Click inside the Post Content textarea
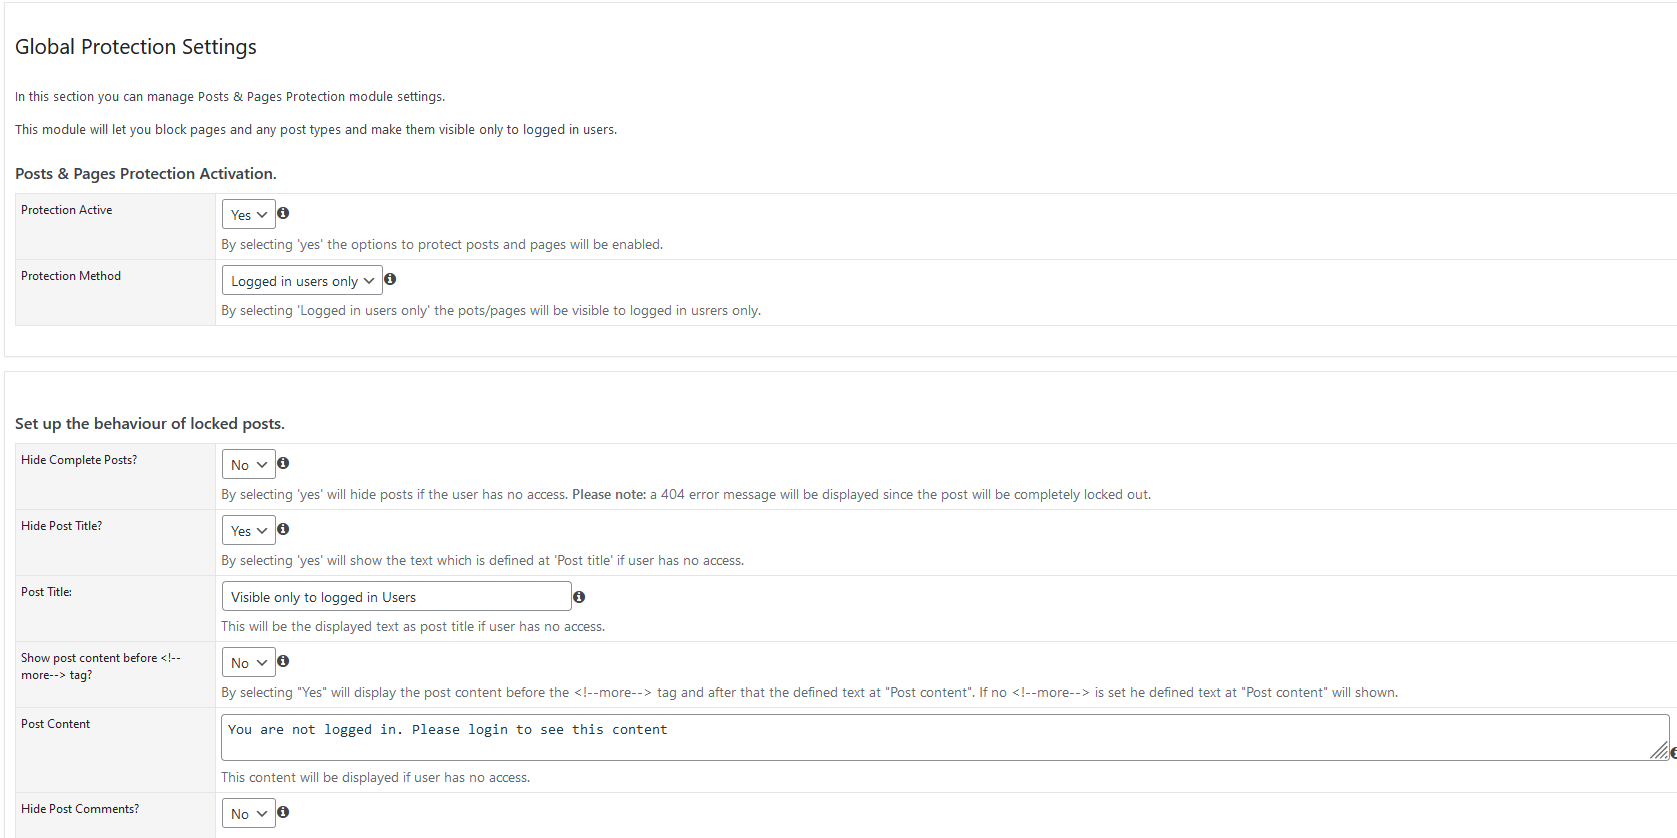The image size is (1677, 838). point(945,737)
